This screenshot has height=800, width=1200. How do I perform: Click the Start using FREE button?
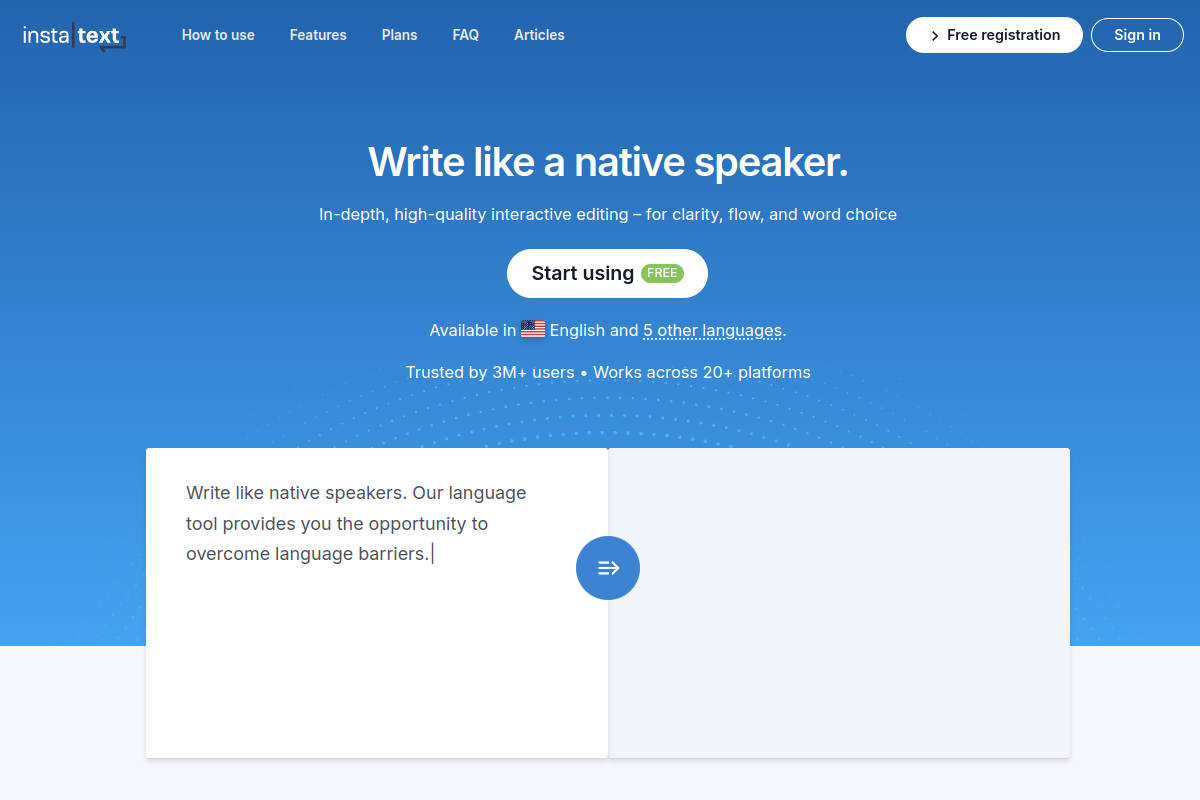coord(607,273)
